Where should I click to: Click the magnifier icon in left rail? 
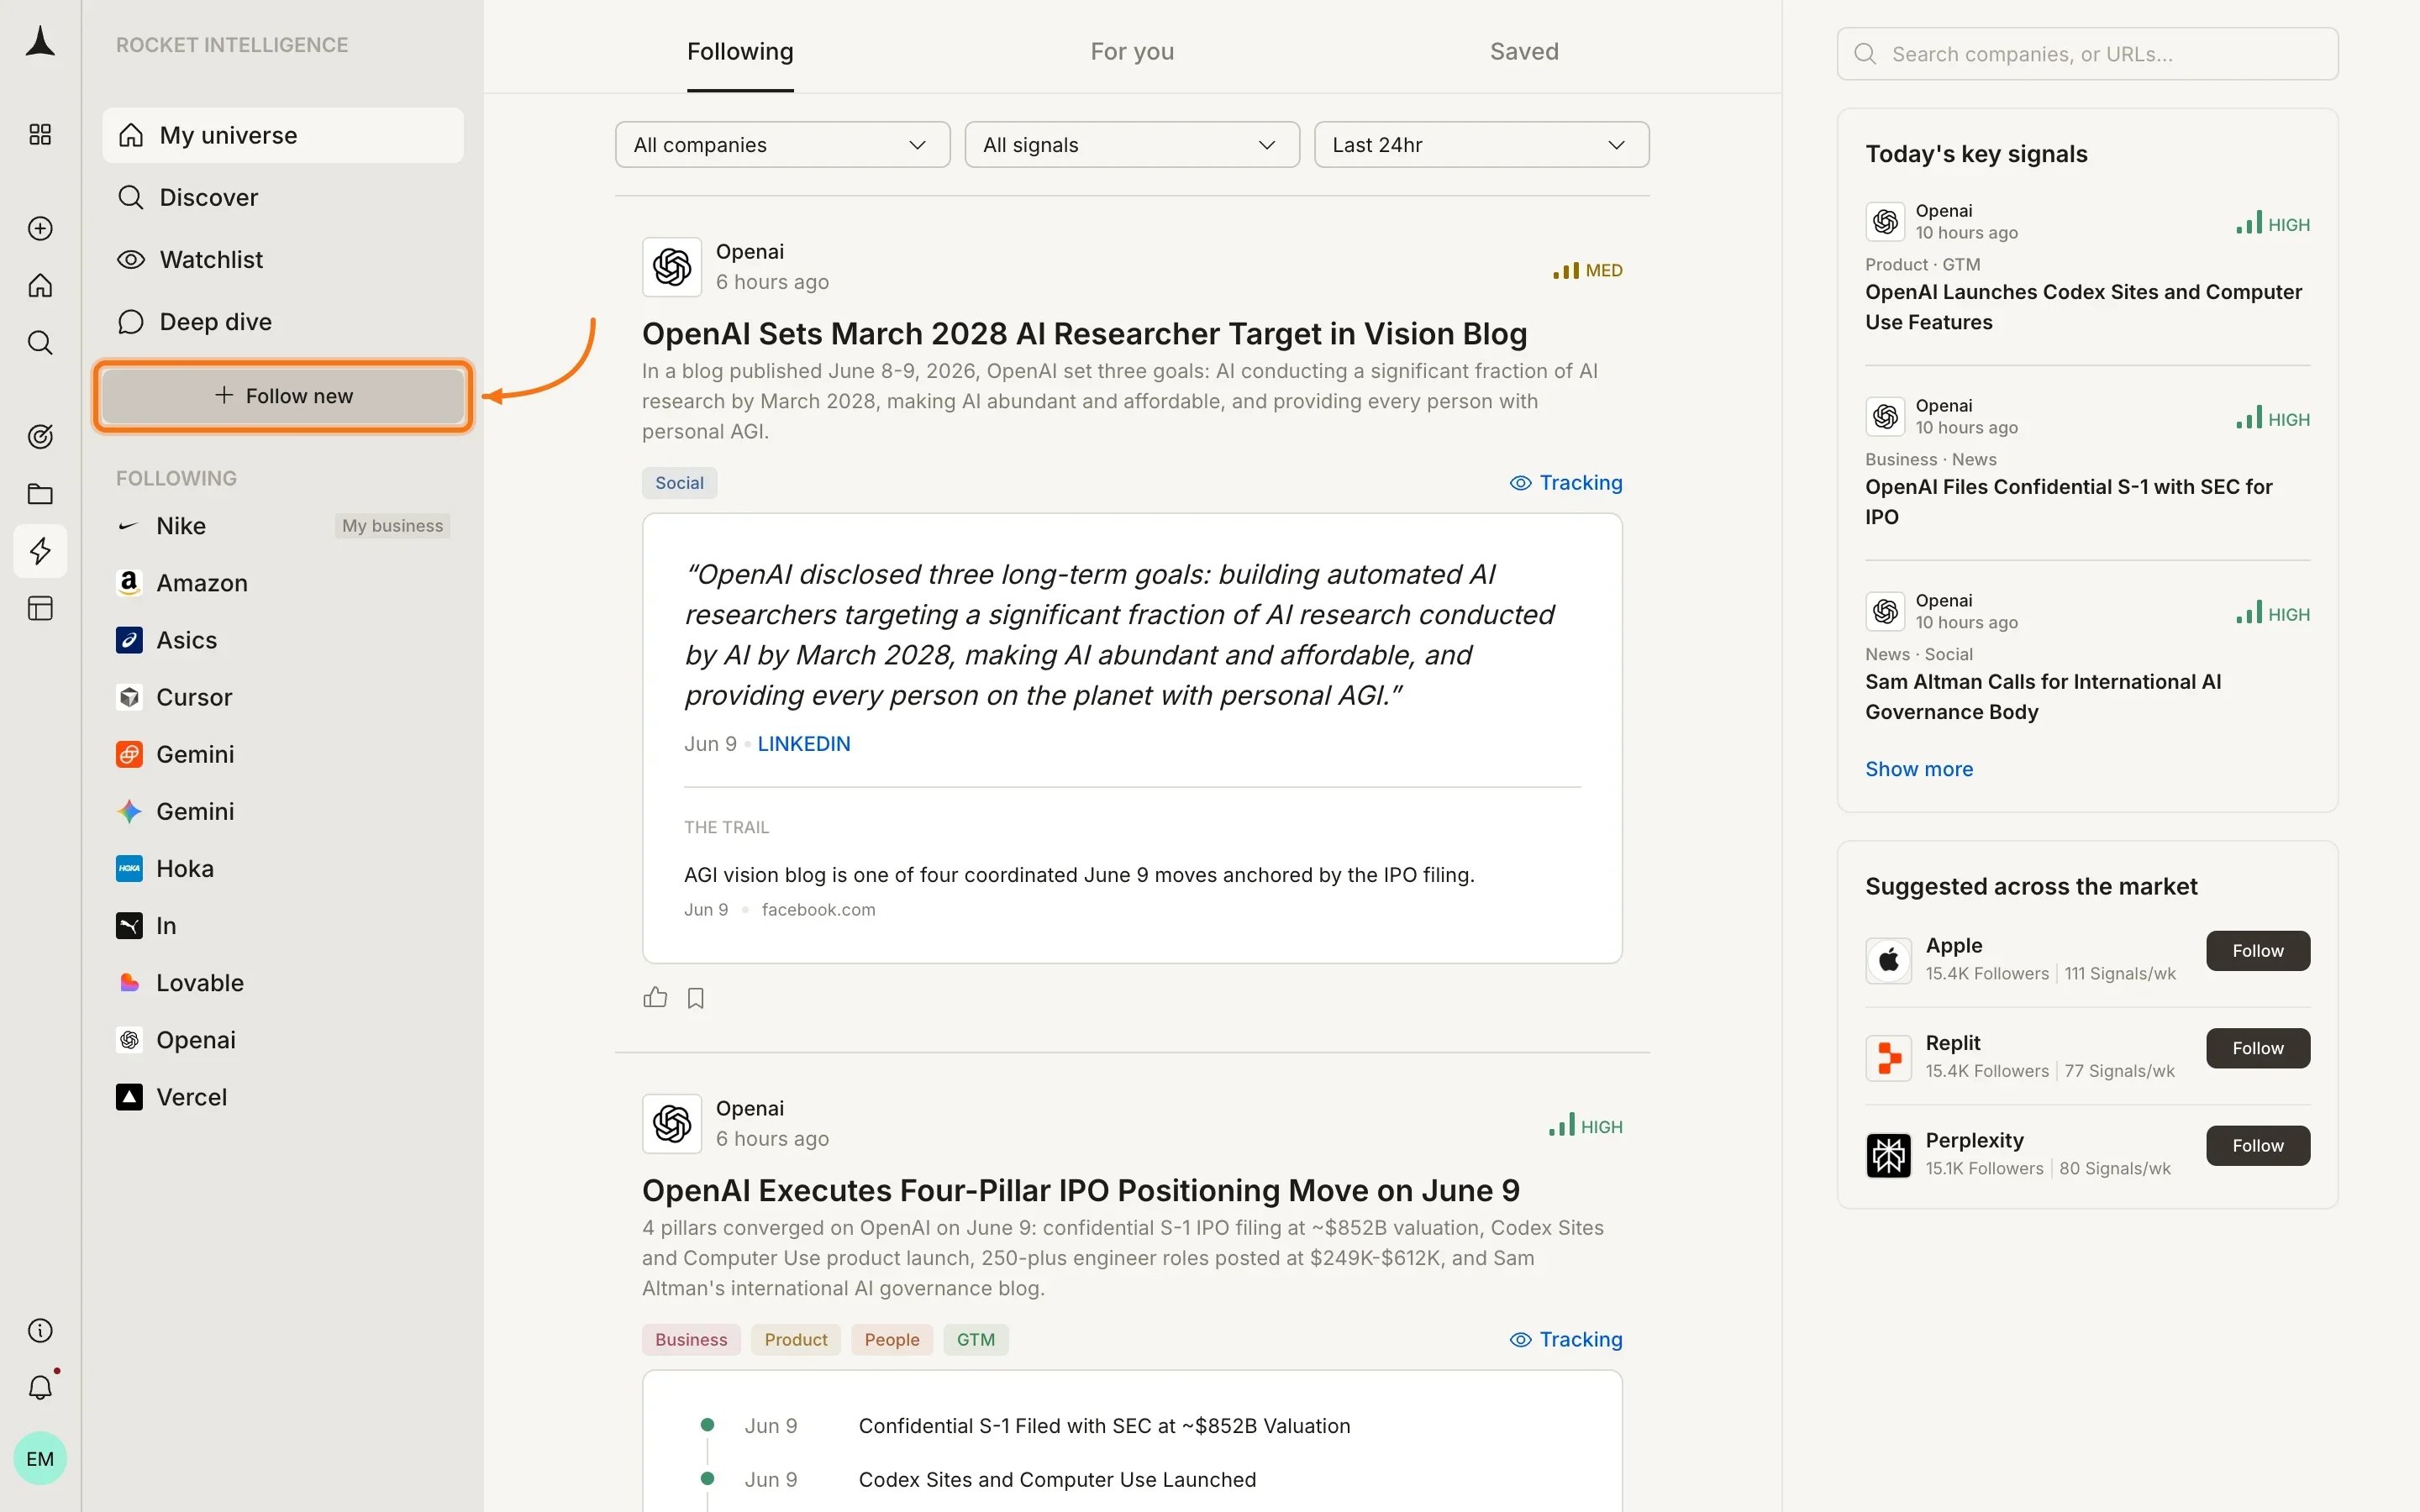pos(40,343)
